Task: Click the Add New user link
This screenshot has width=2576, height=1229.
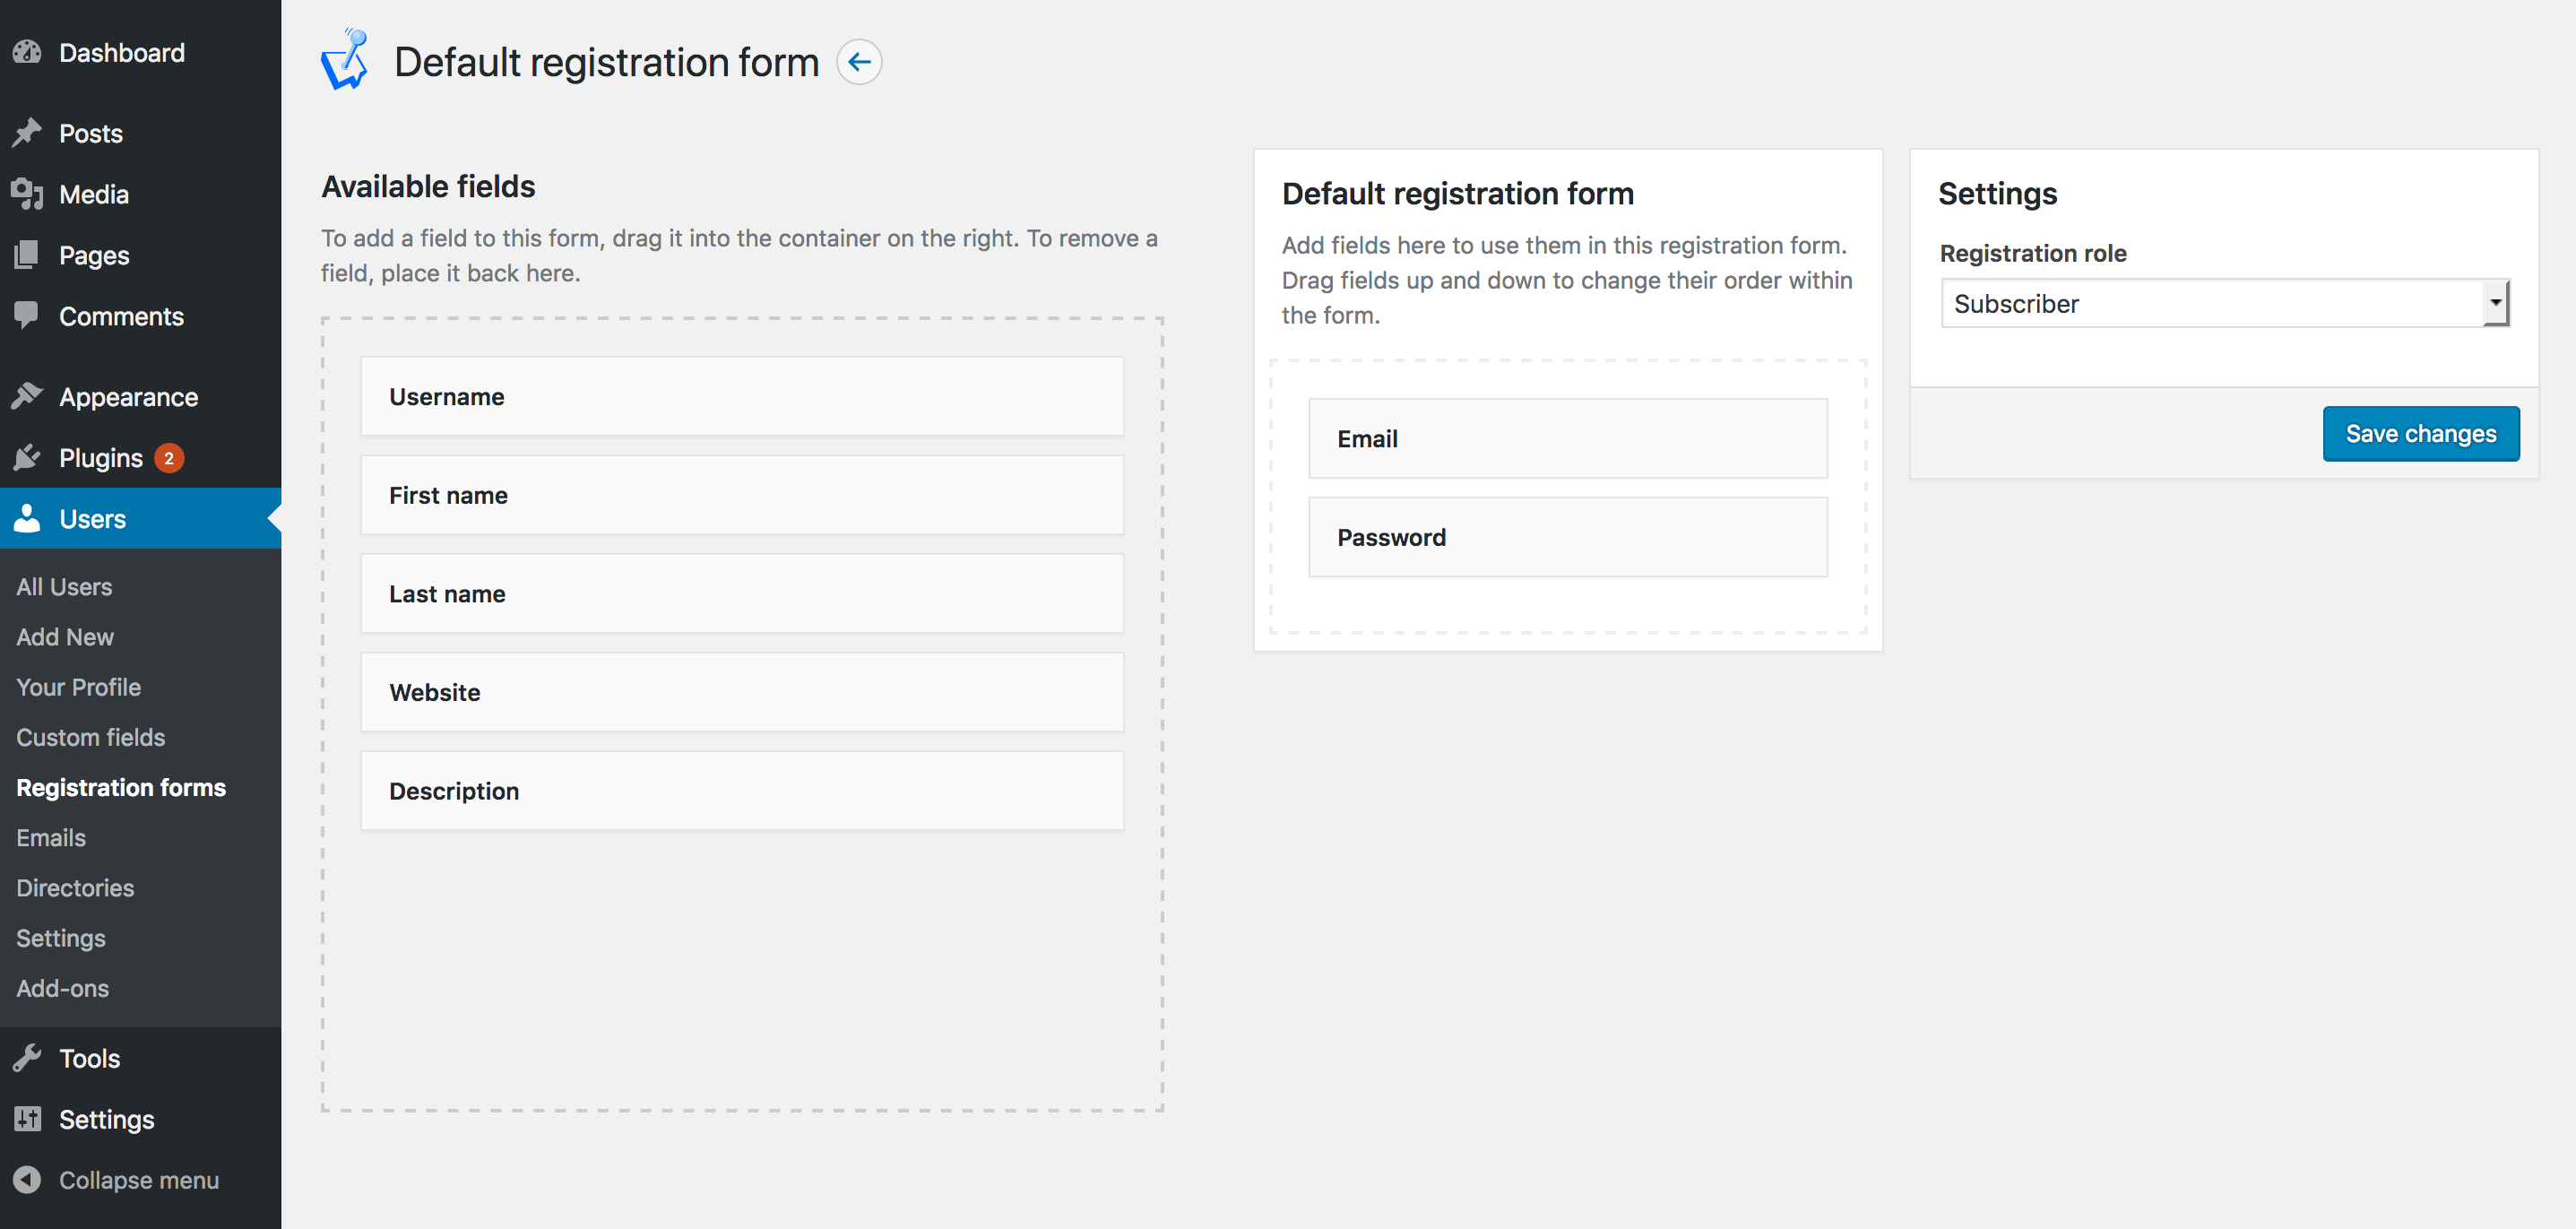Action: click(x=64, y=636)
